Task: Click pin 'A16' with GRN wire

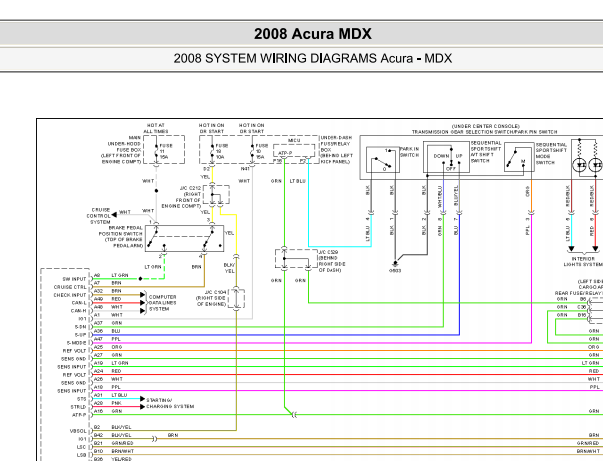Action: coord(98,411)
